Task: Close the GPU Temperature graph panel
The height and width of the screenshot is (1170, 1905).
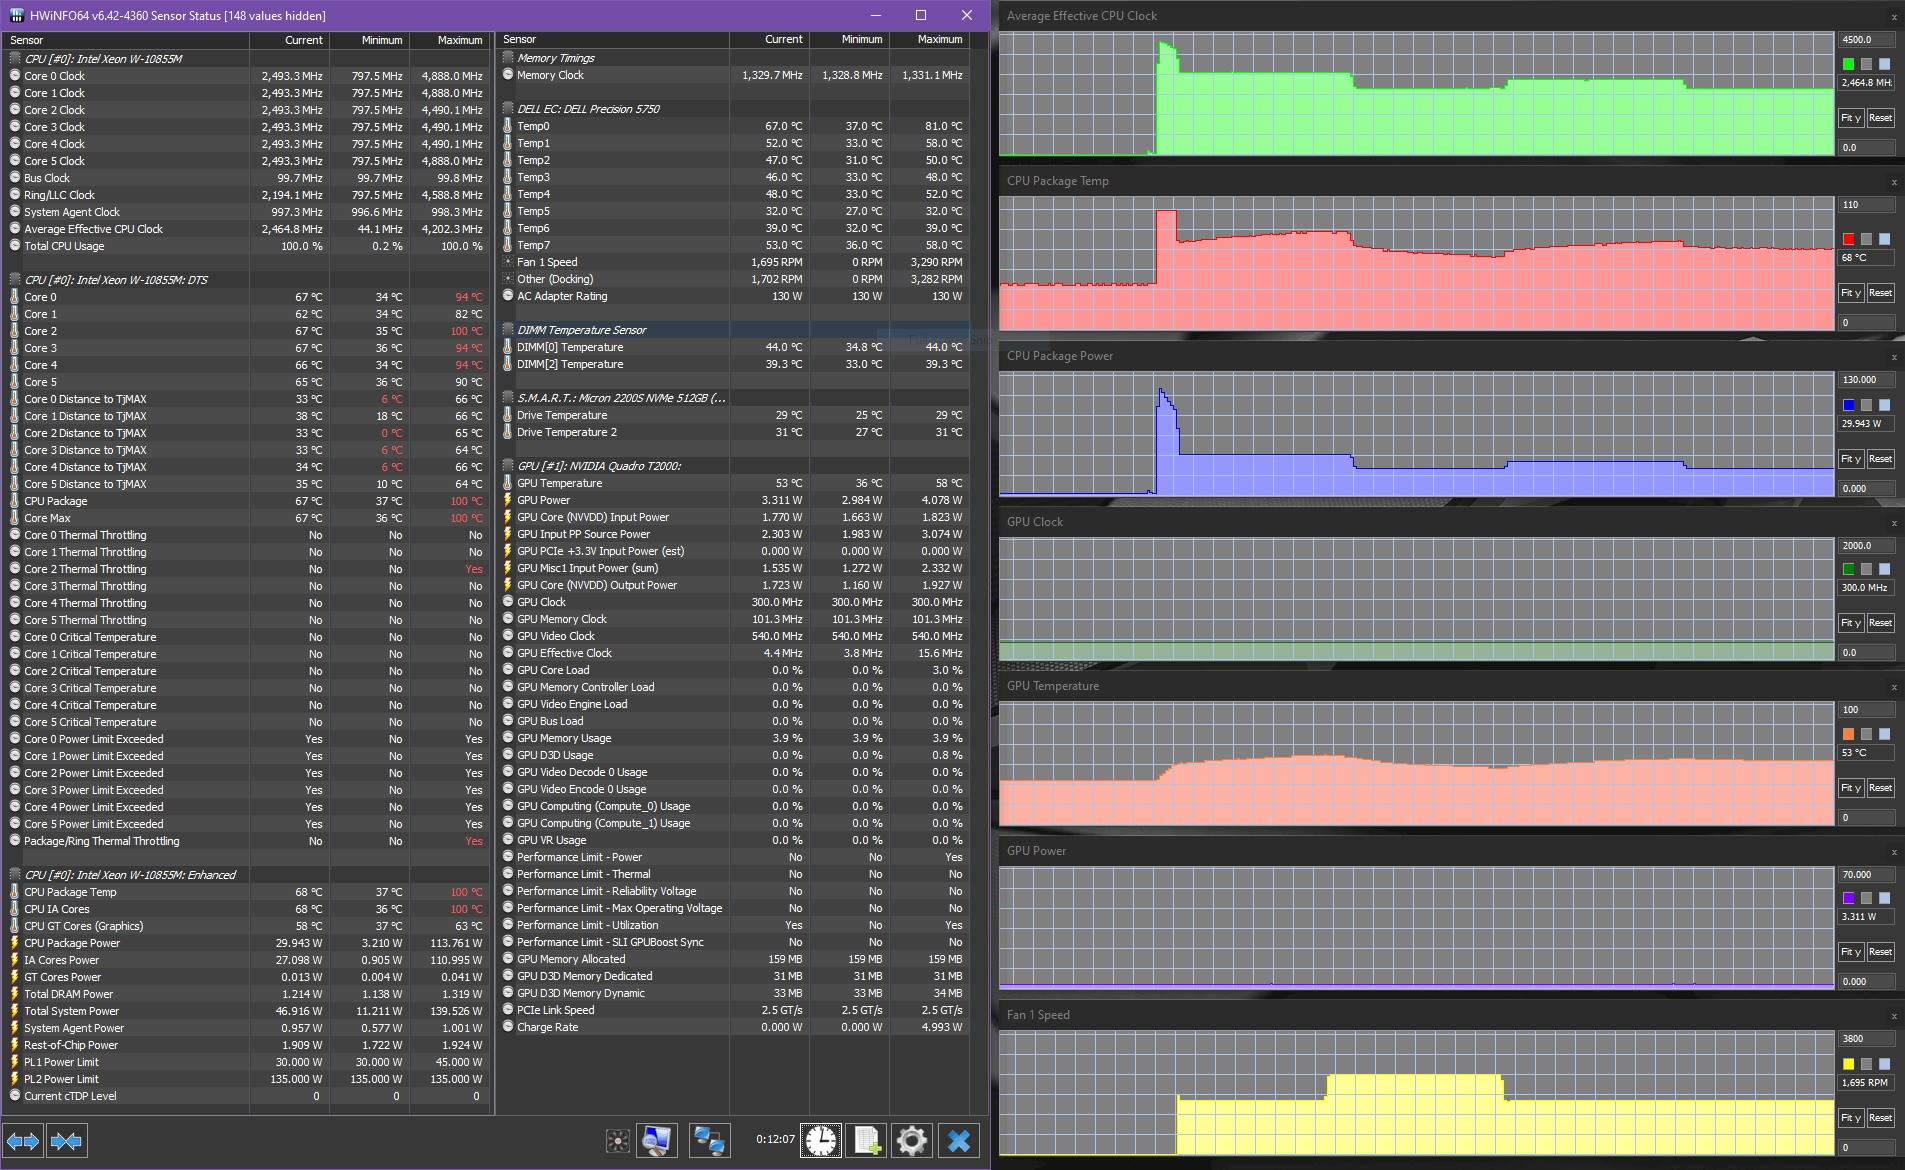Action: tap(1894, 687)
